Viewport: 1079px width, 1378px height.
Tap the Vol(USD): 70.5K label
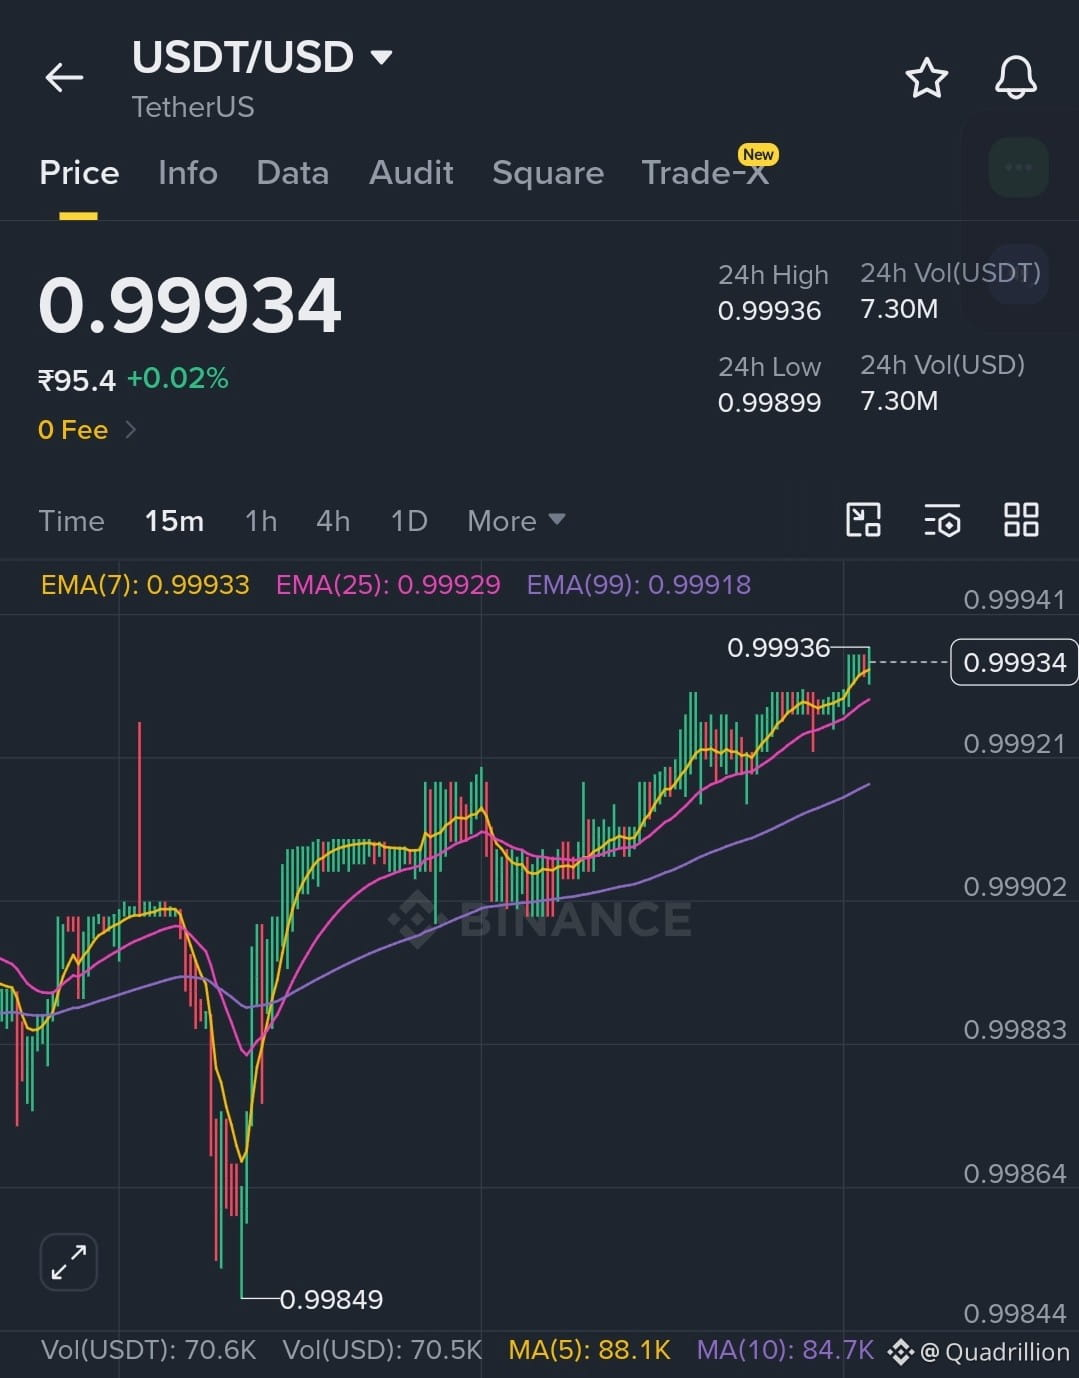pyautogui.click(x=382, y=1350)
